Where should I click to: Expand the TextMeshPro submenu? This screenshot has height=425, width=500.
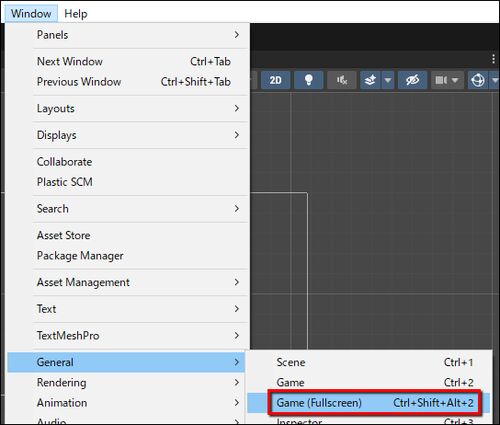tap(128, 336)
